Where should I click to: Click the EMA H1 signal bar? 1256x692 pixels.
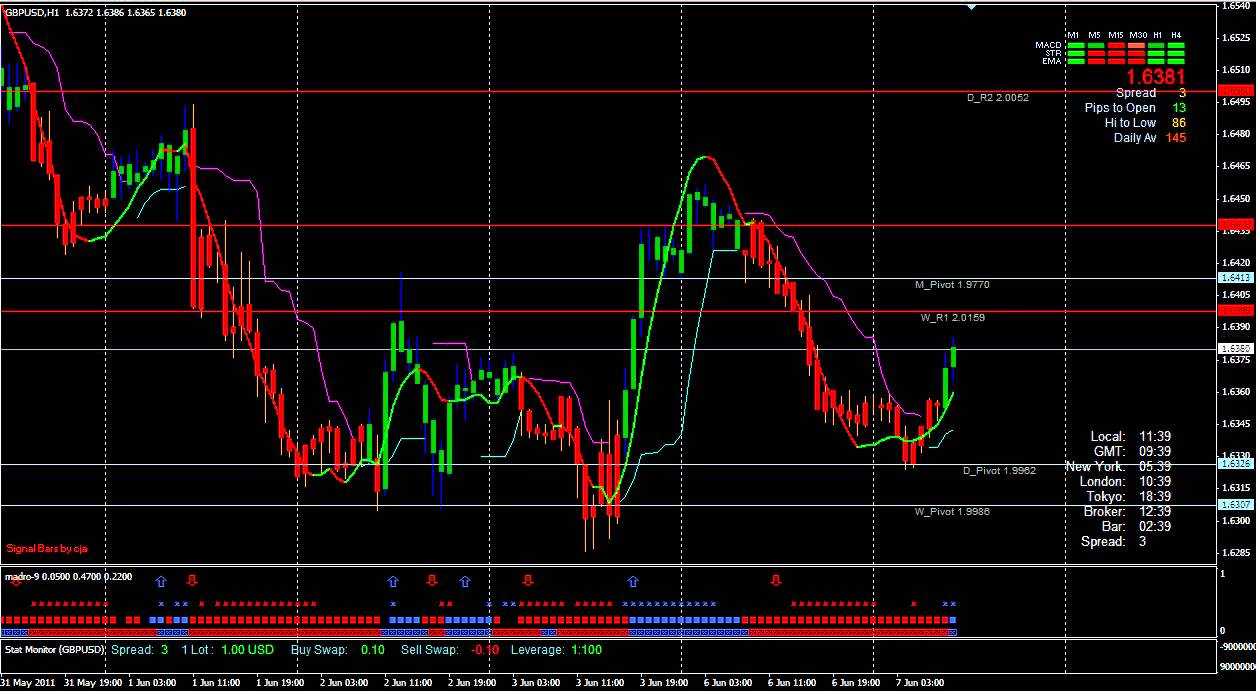coord(1156,61)
